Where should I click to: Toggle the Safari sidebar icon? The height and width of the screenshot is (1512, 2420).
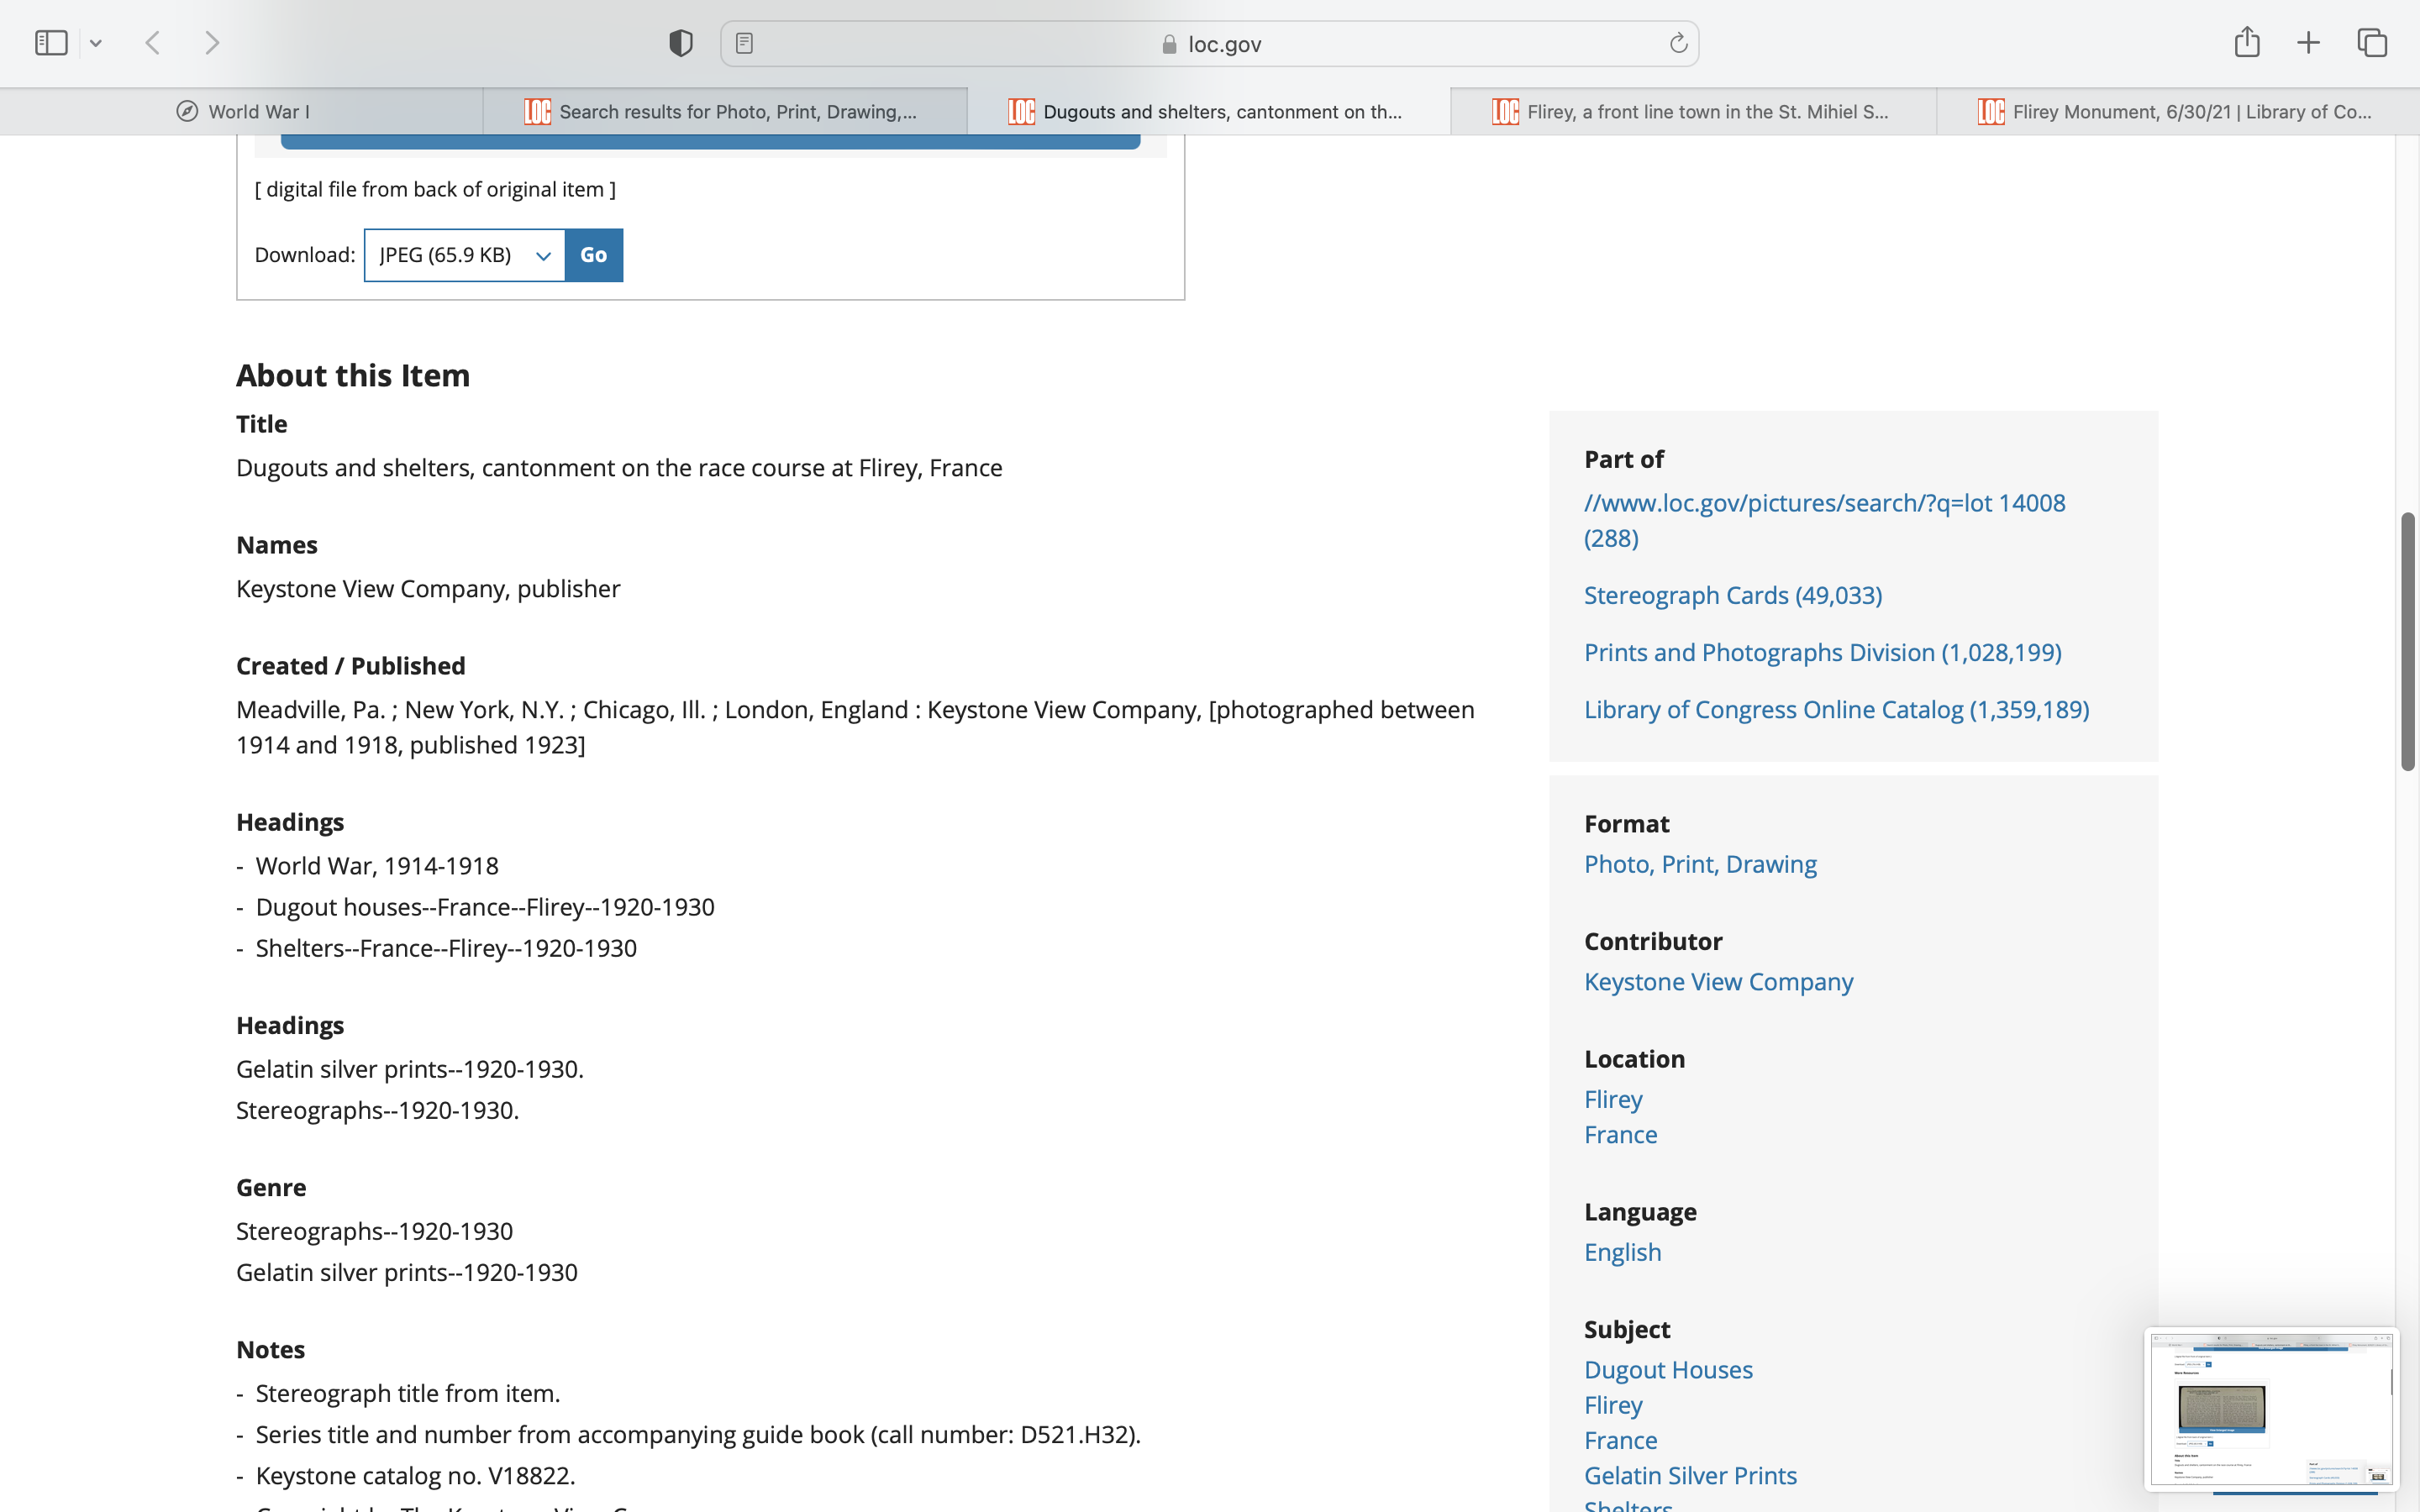point(51,43)
